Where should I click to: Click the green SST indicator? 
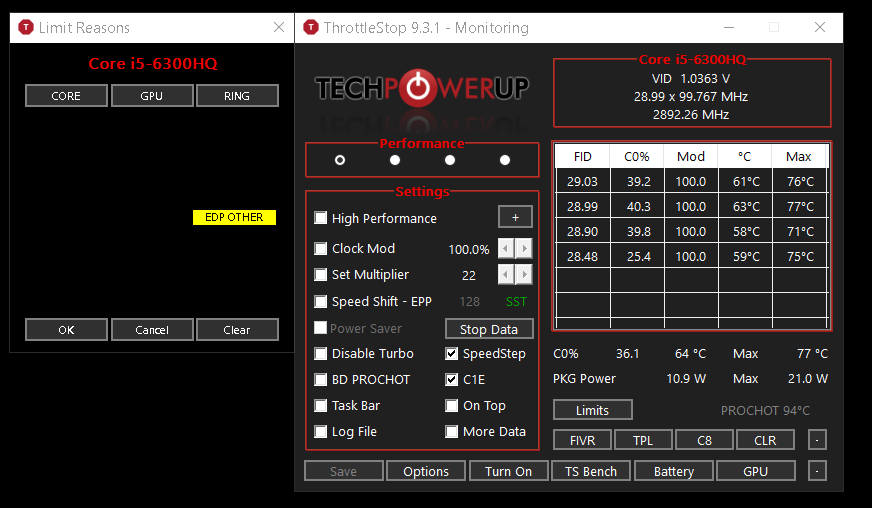516,302
